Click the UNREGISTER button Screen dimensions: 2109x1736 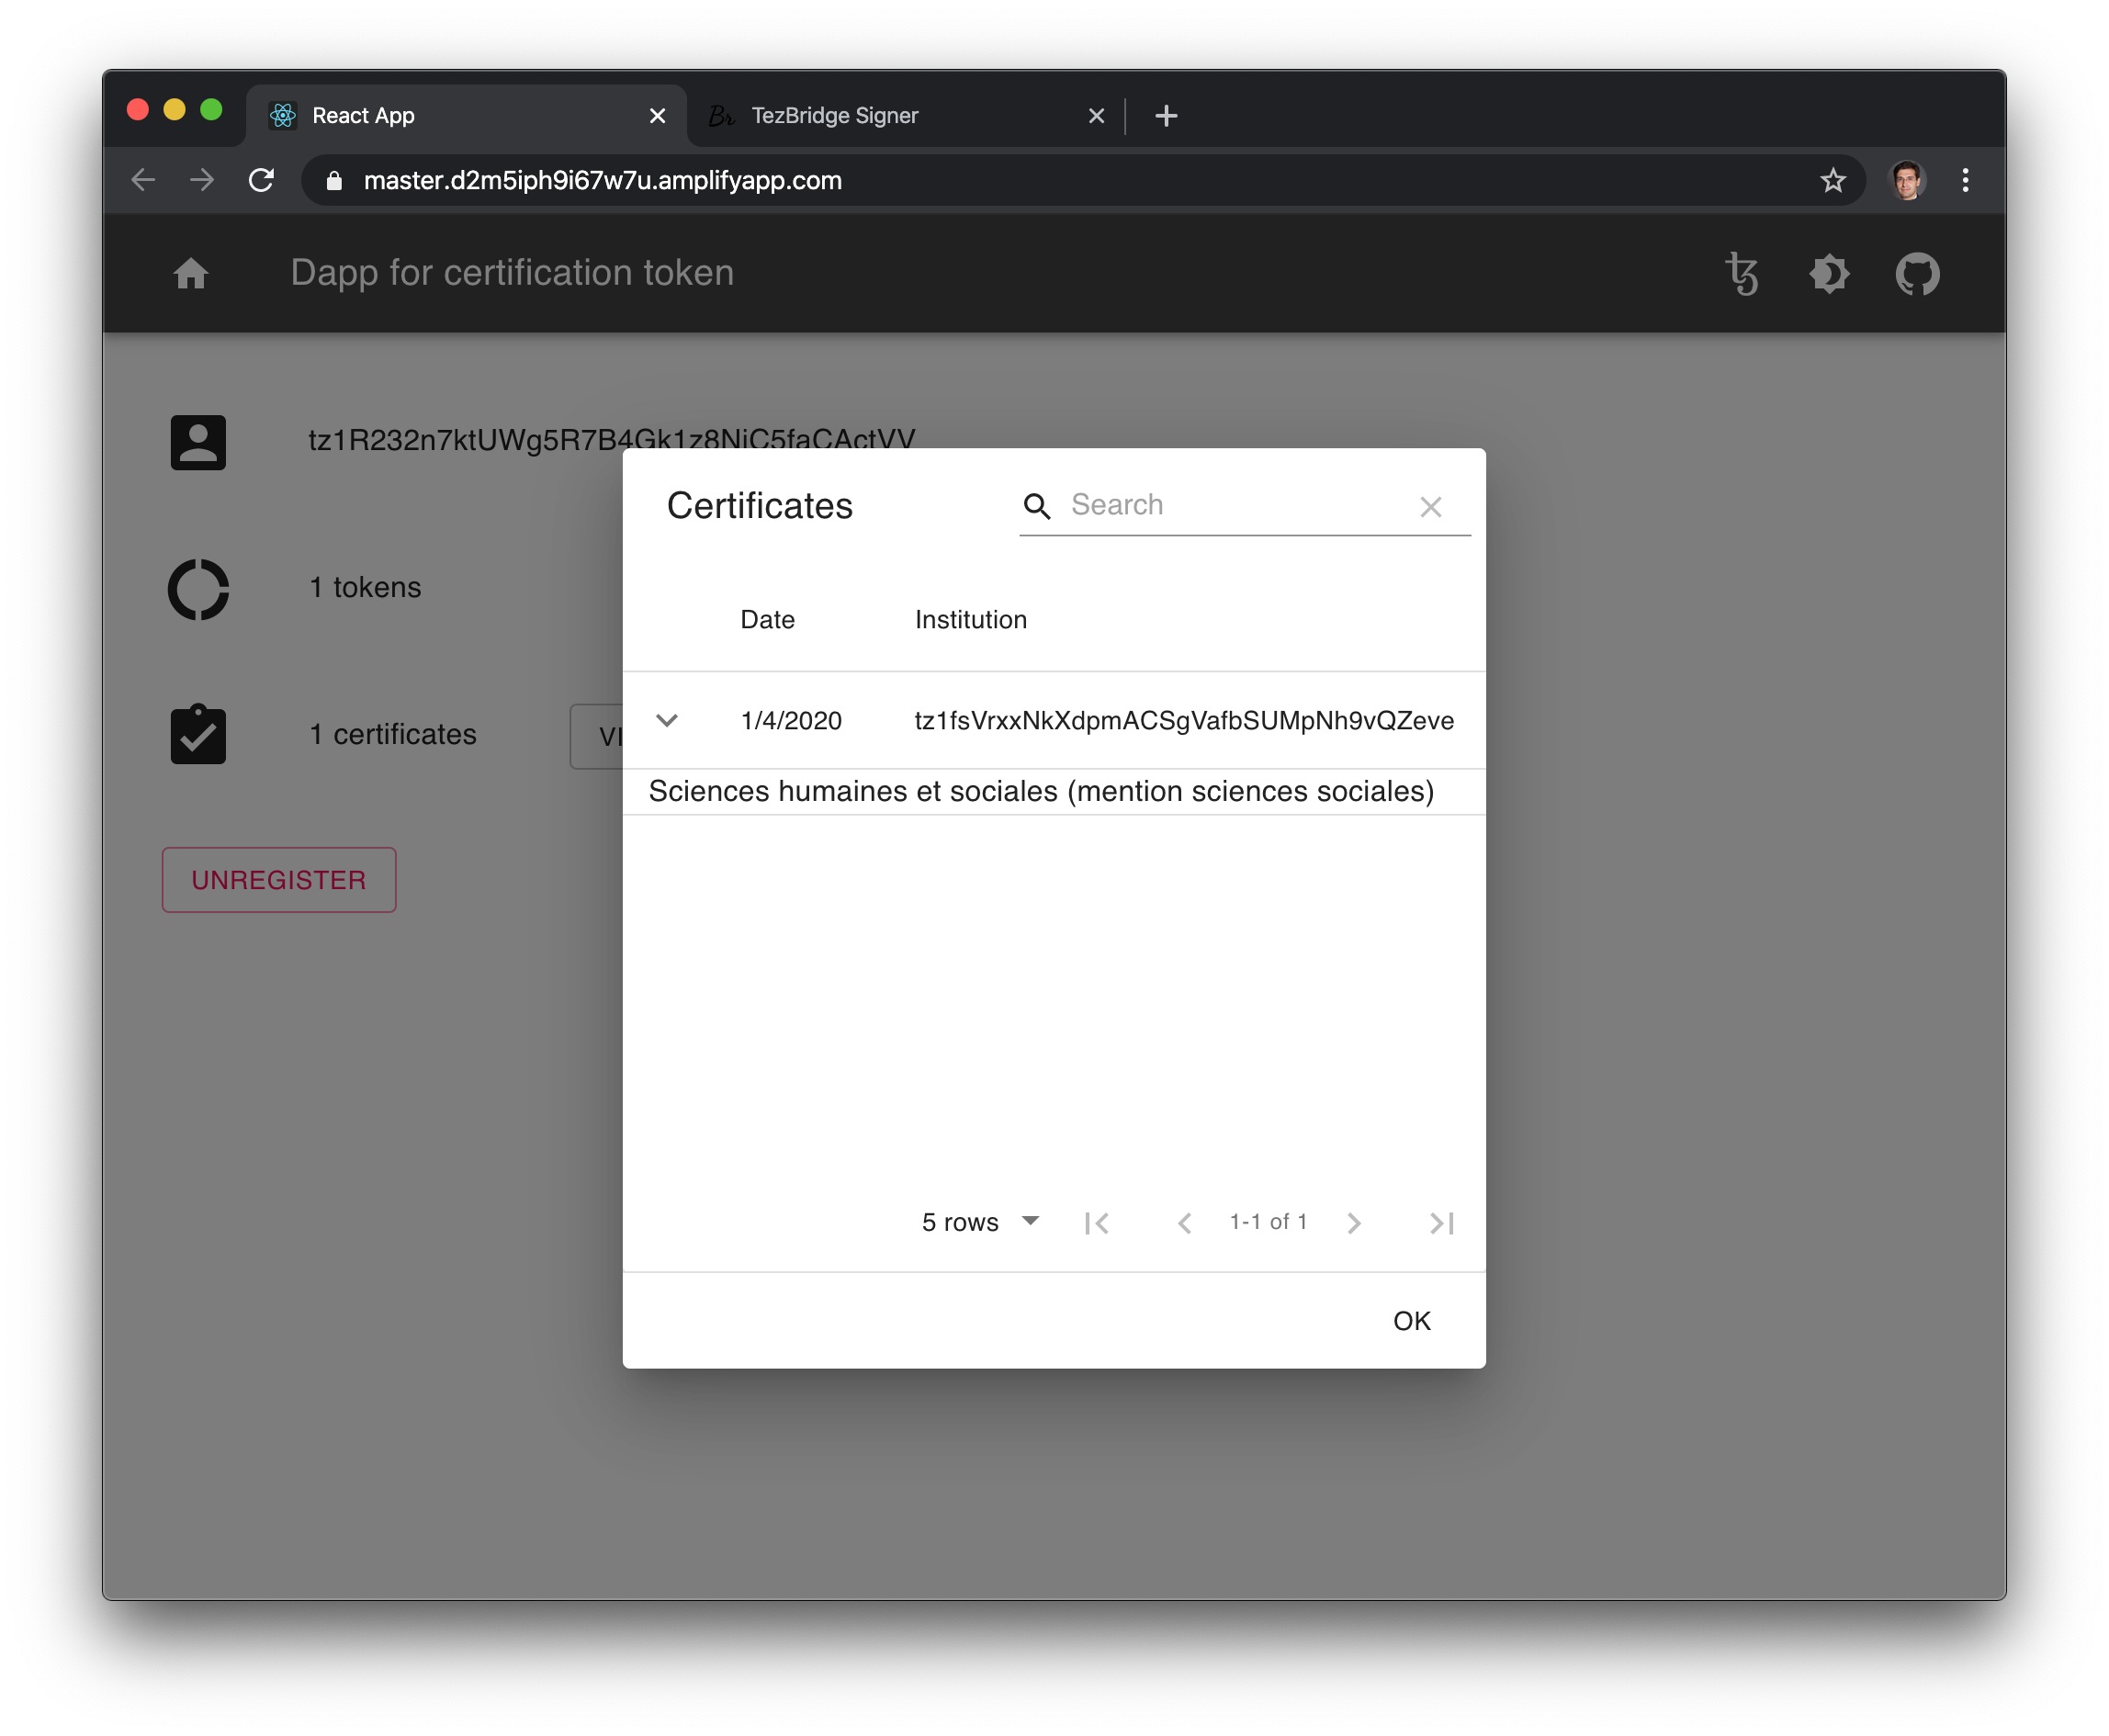click(x=279, y=880)
